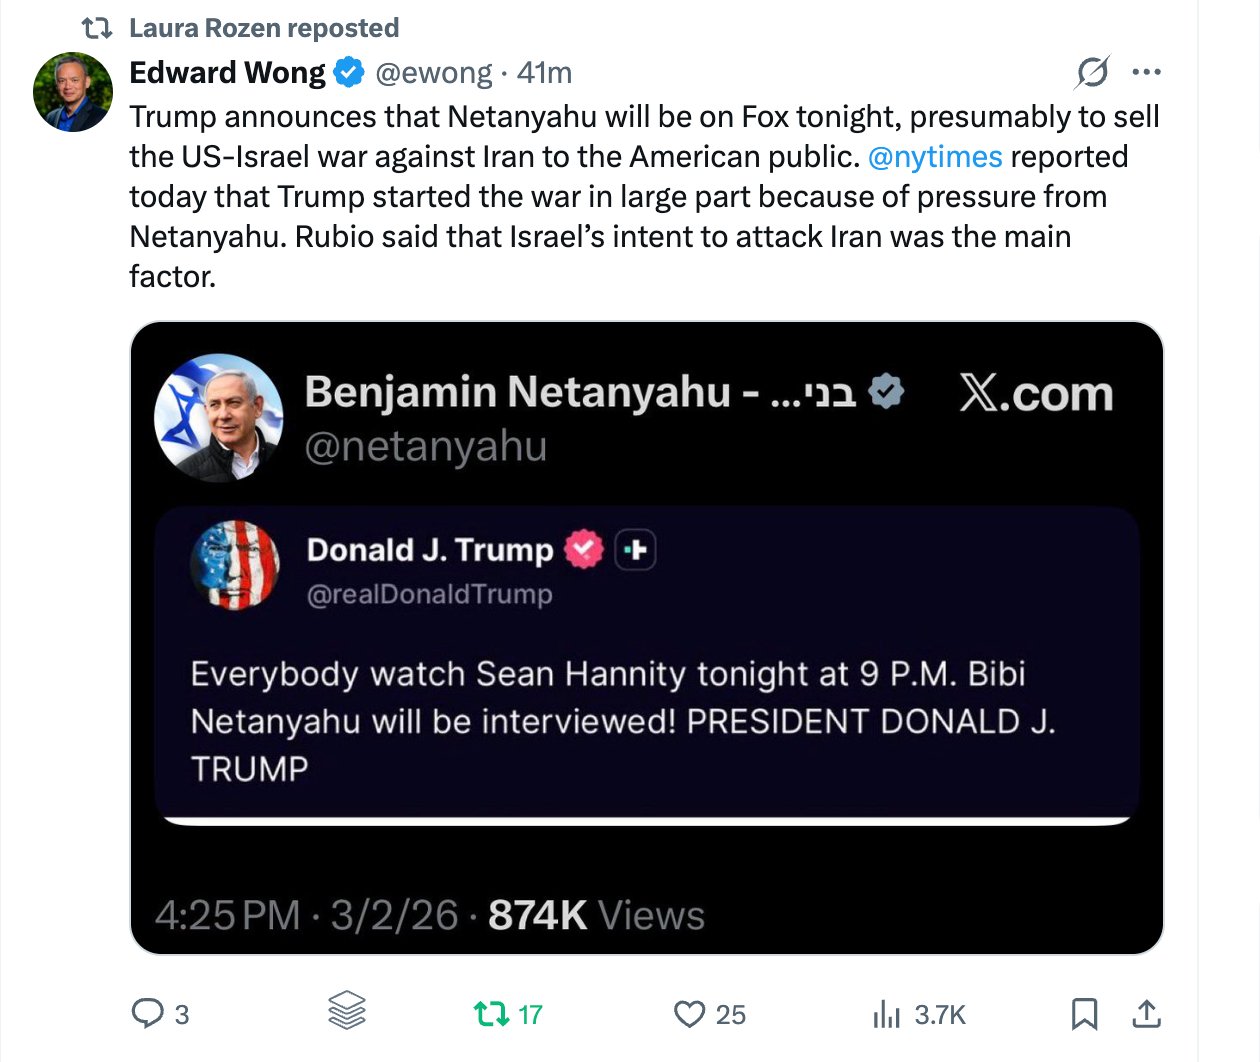
Task: View post analytics bar chart icon
Action: tap(886, 1014)
